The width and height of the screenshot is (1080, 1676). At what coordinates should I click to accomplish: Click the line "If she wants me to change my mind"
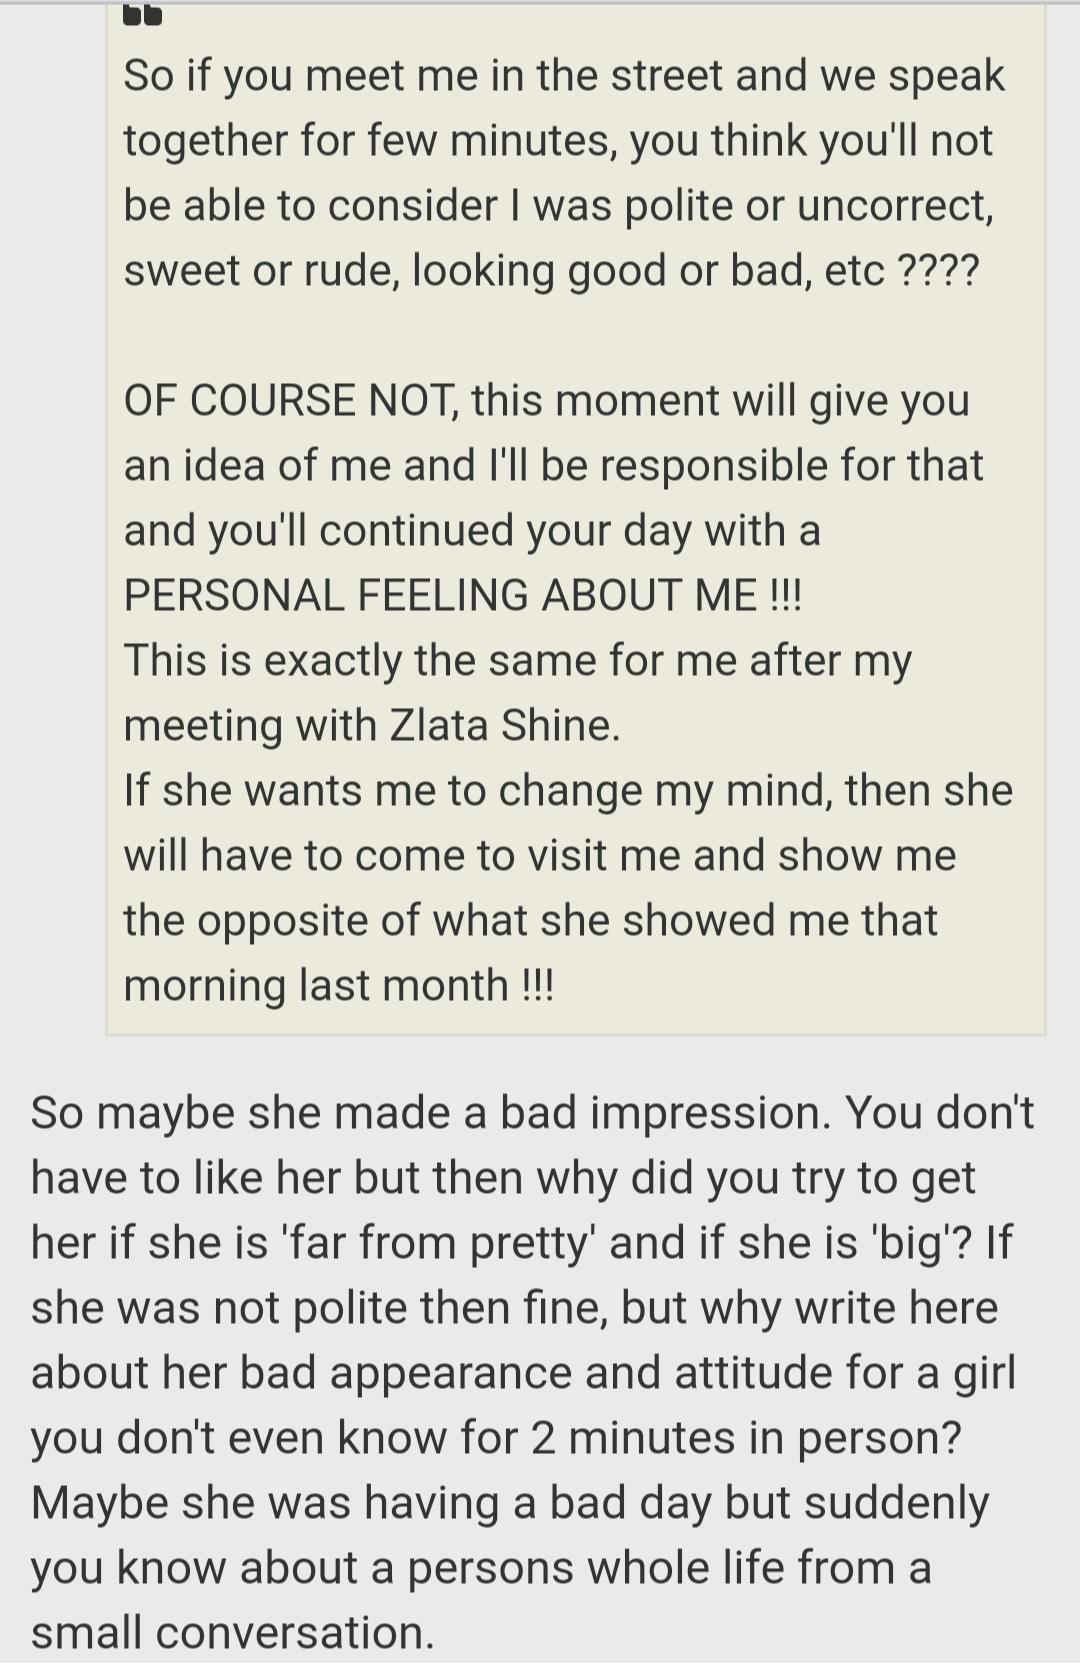pos(568,791)
